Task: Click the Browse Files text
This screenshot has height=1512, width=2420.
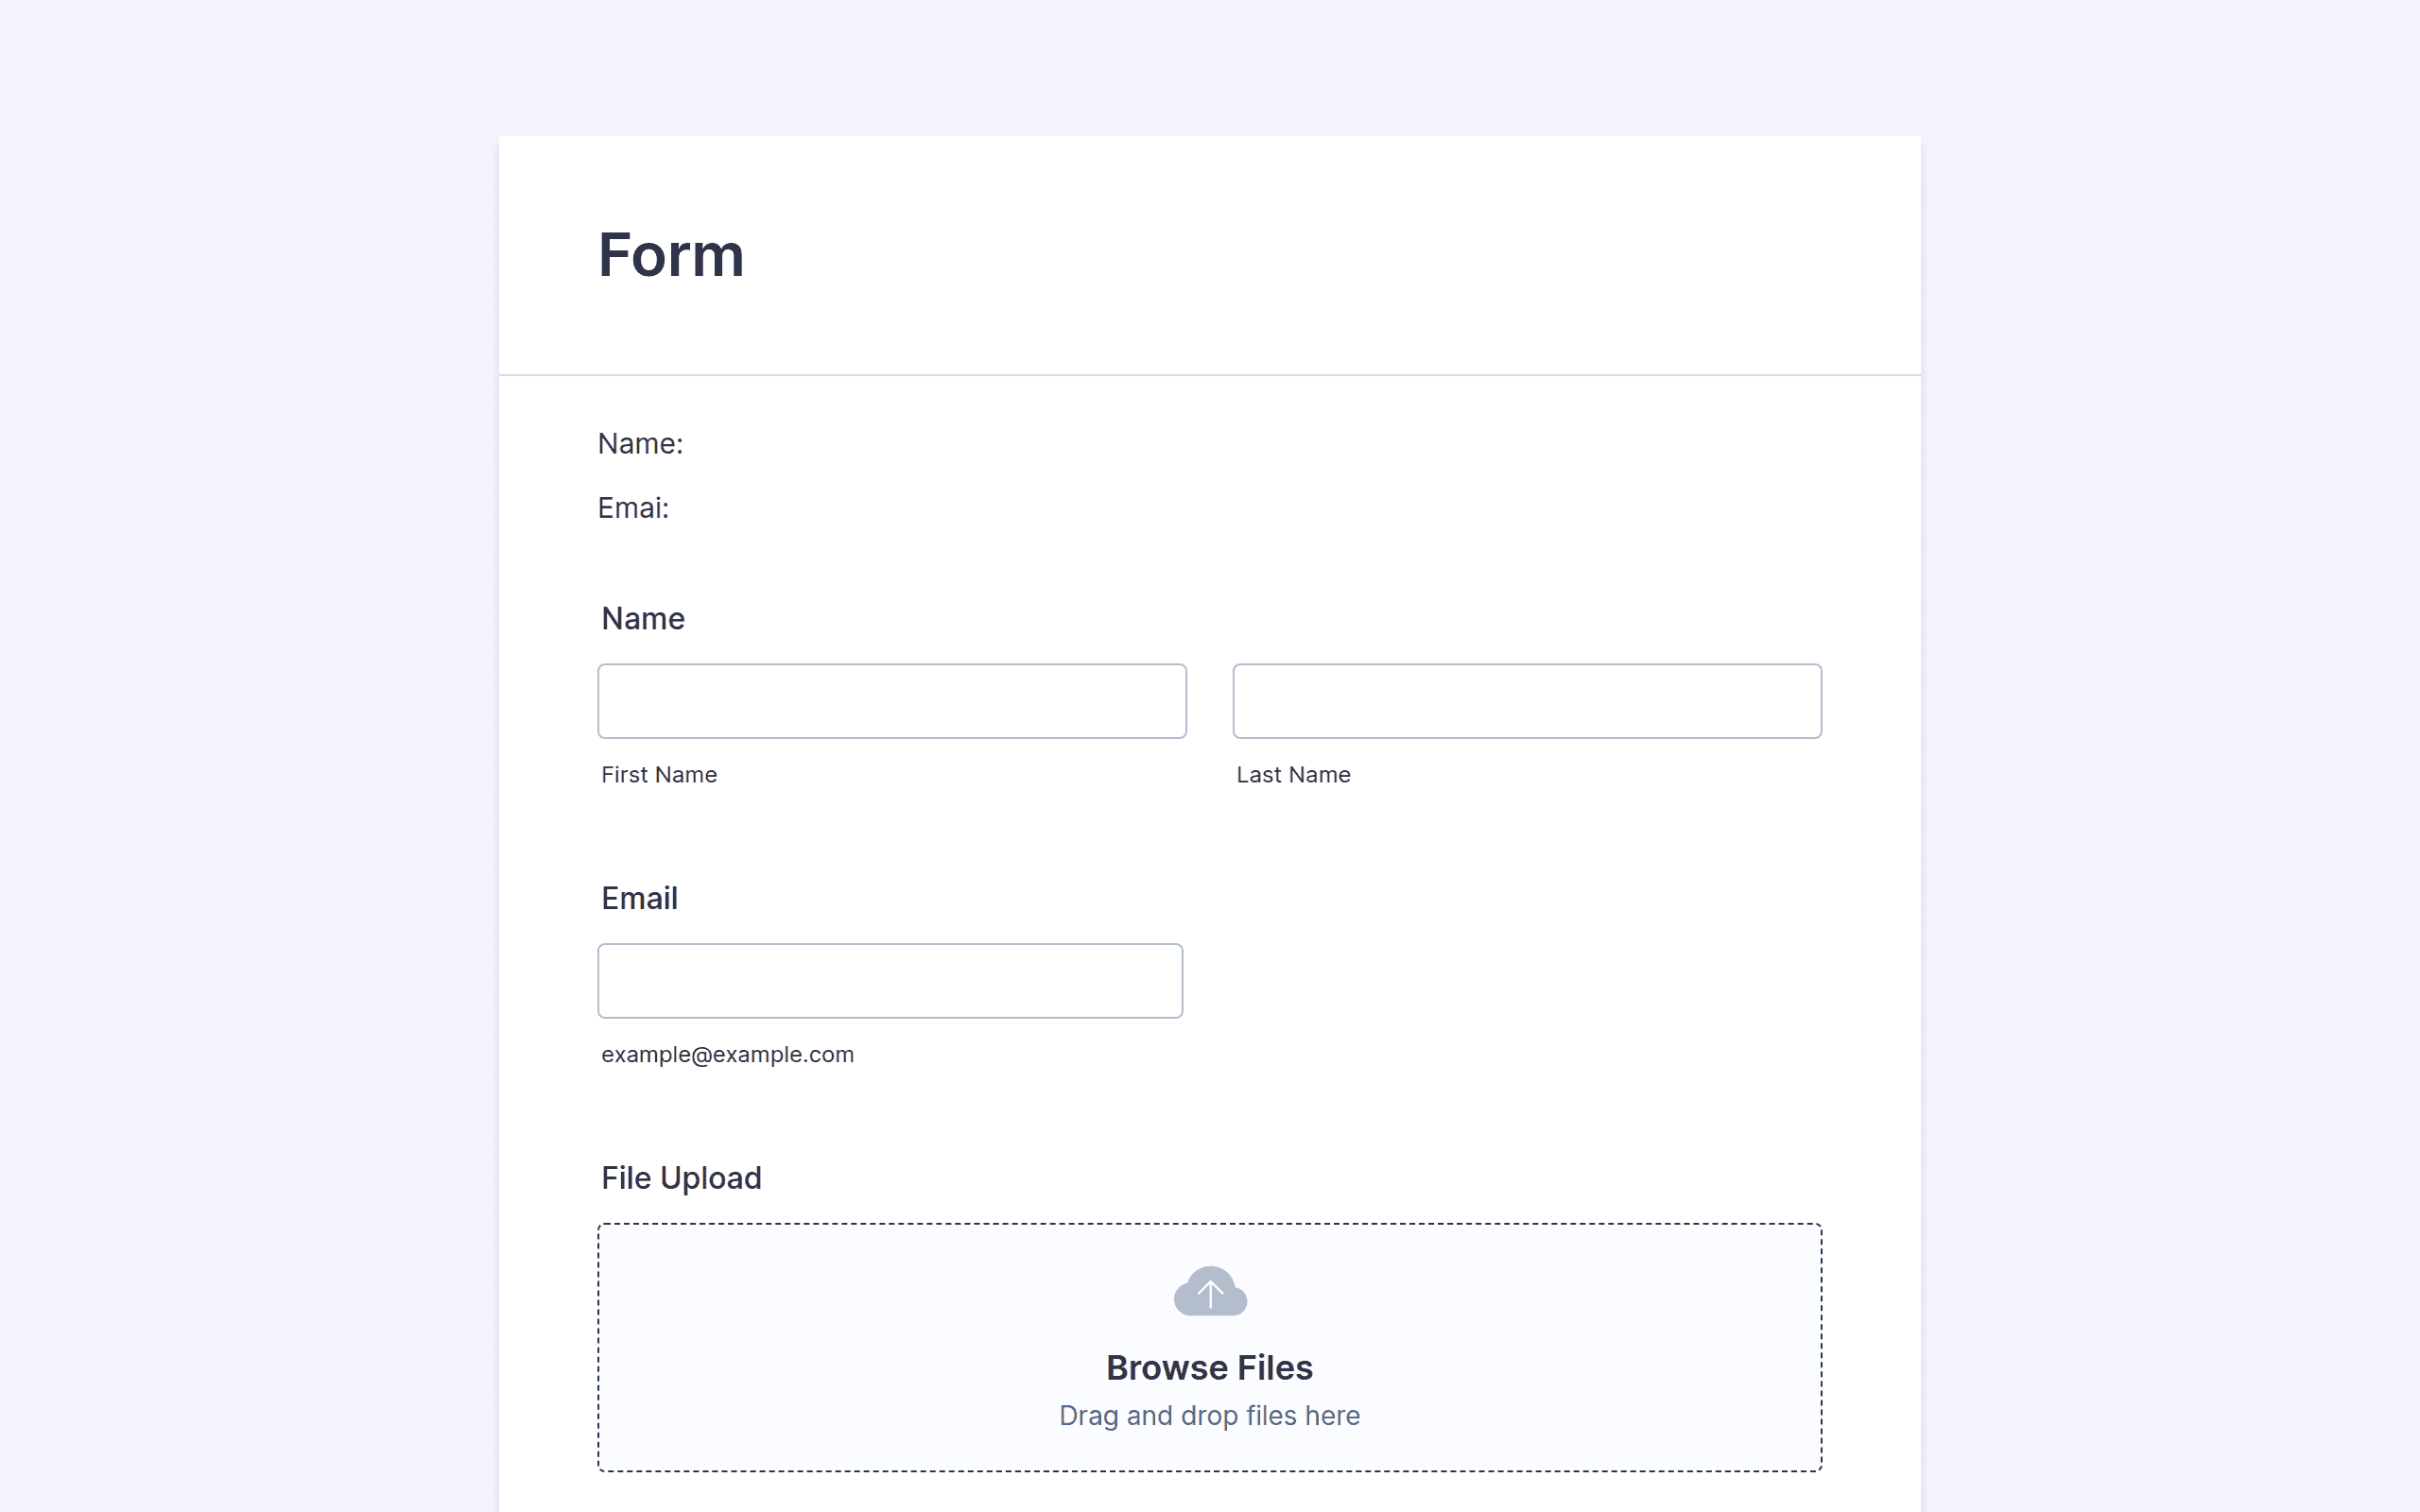Action: (x=1209, y=1367)
